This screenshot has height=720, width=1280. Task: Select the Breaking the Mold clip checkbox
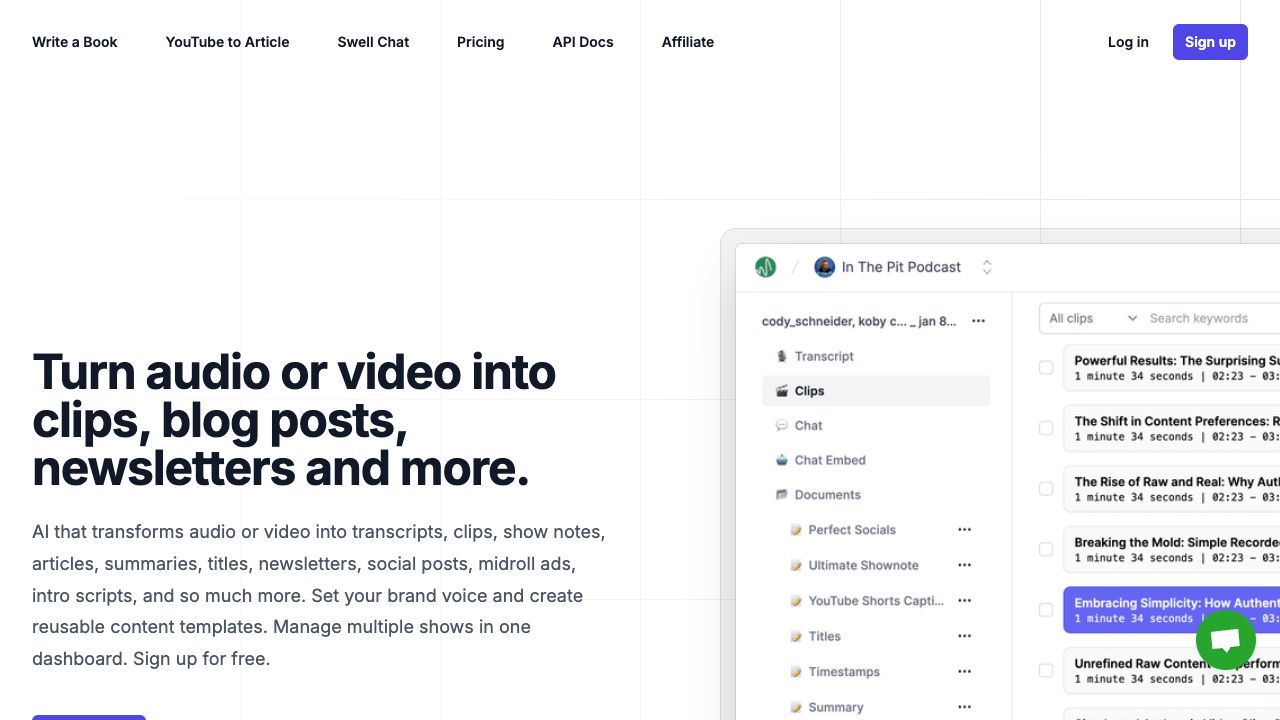[1046, 550]
